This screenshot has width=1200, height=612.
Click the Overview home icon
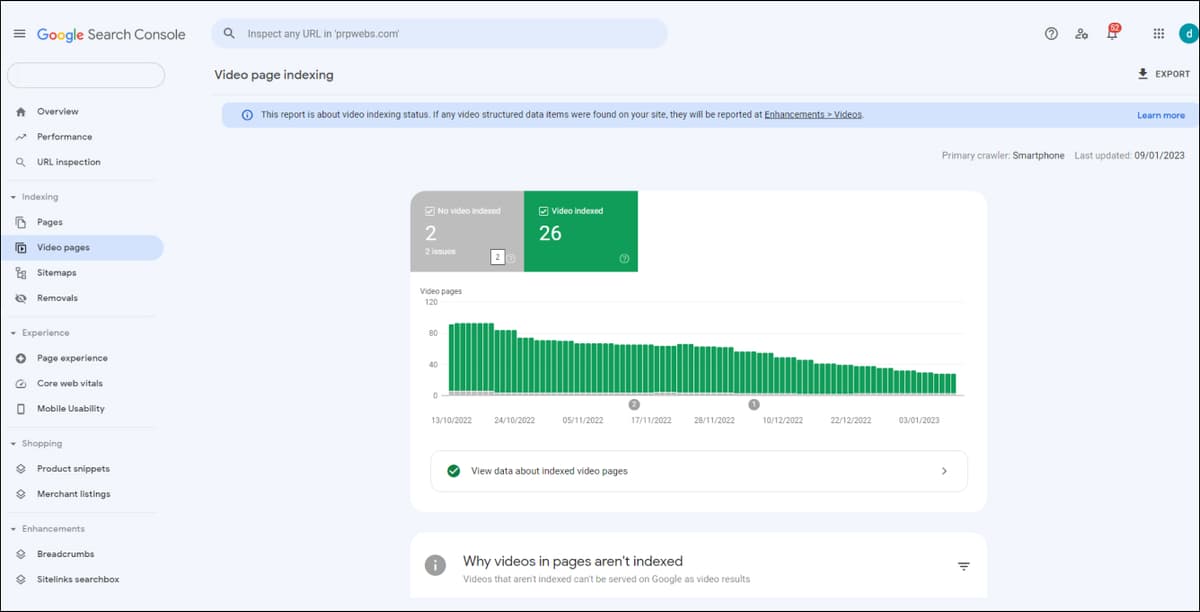tap(21, 111)
